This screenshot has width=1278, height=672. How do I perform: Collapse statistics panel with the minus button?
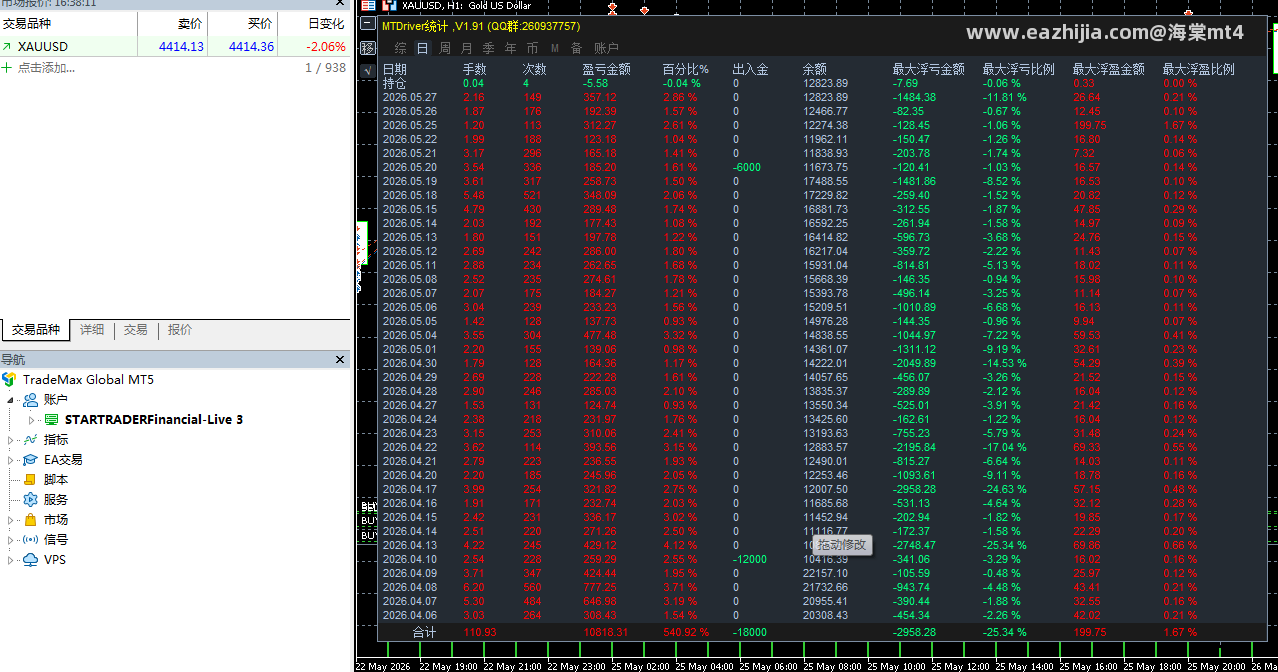click(x=367, y=24)
